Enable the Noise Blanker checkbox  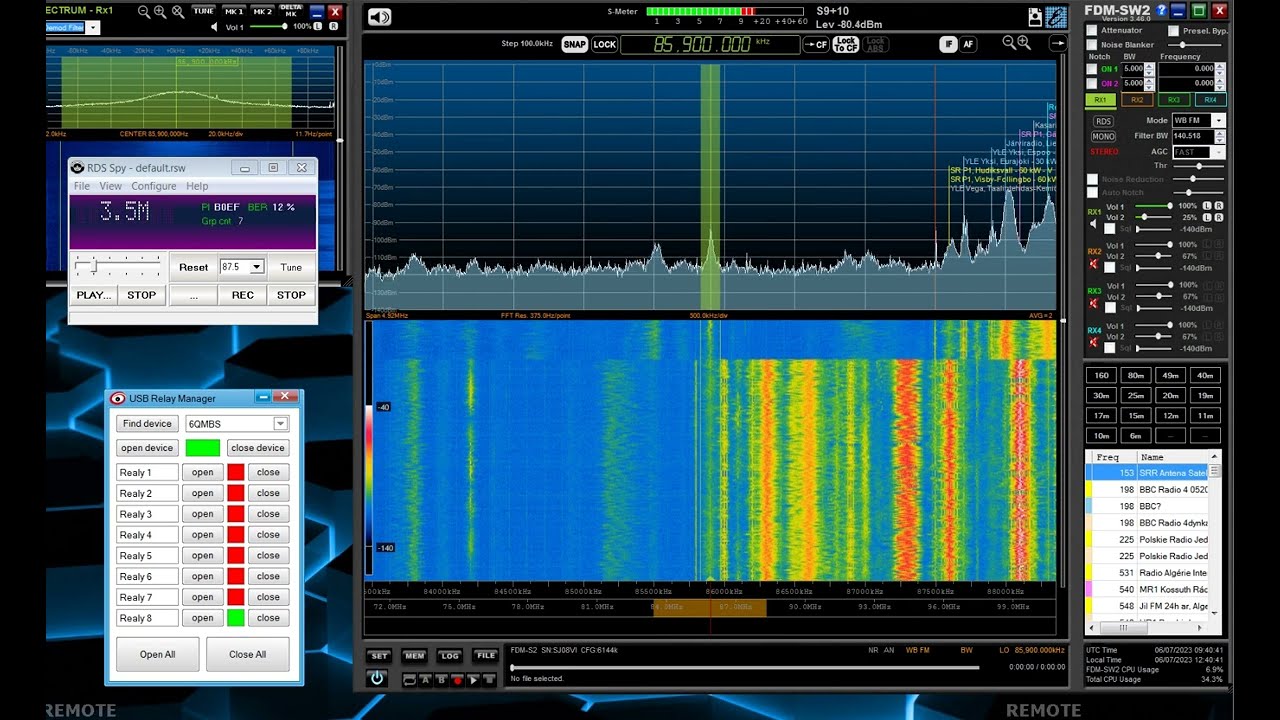[x=1092, y=45]
